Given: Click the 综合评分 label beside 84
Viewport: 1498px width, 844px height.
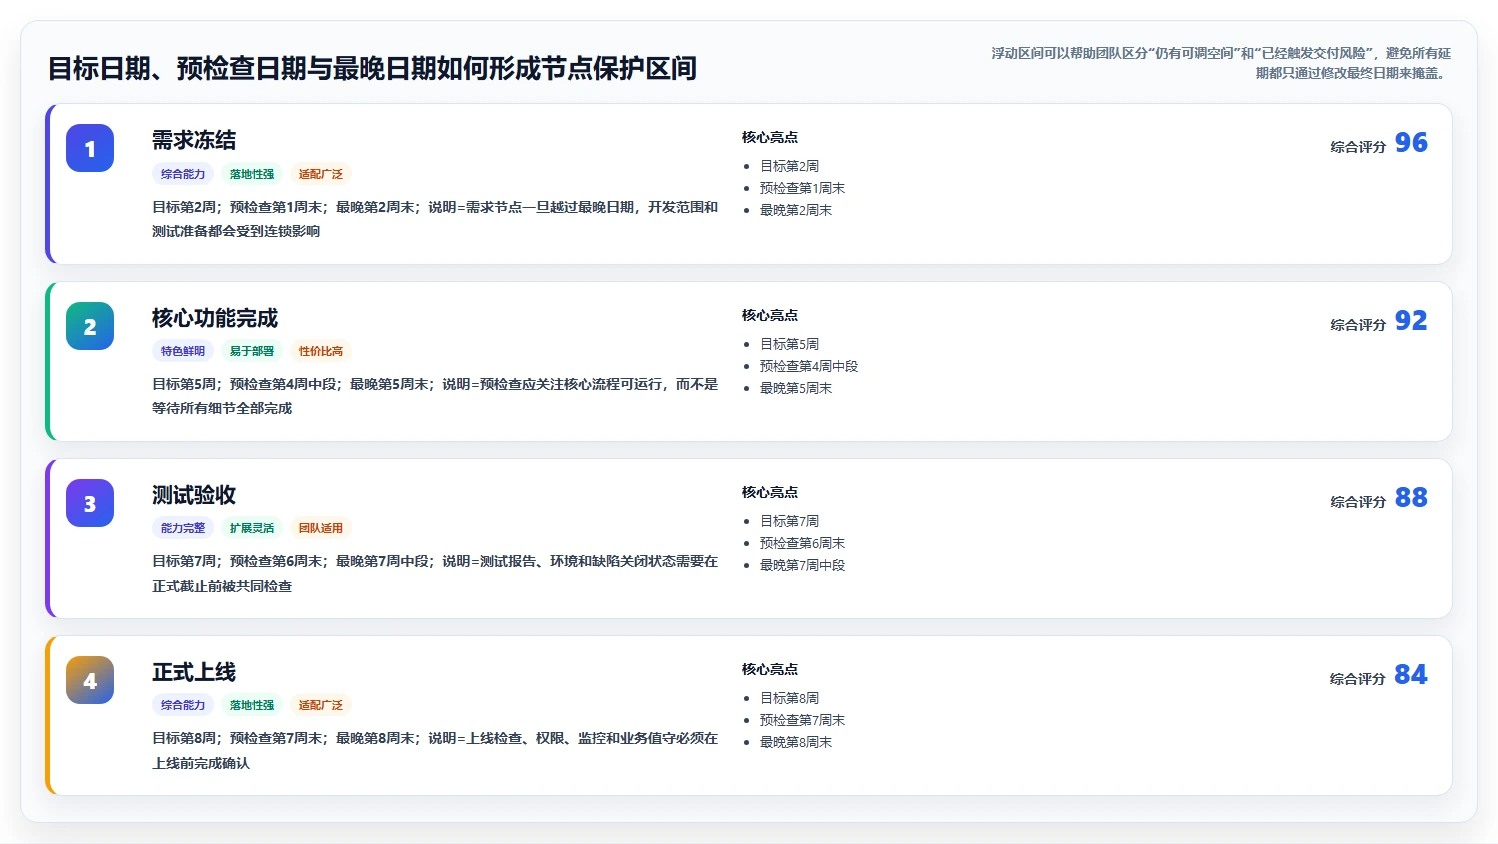Looking at the screenshot, I should click(x=1358, y=679).
